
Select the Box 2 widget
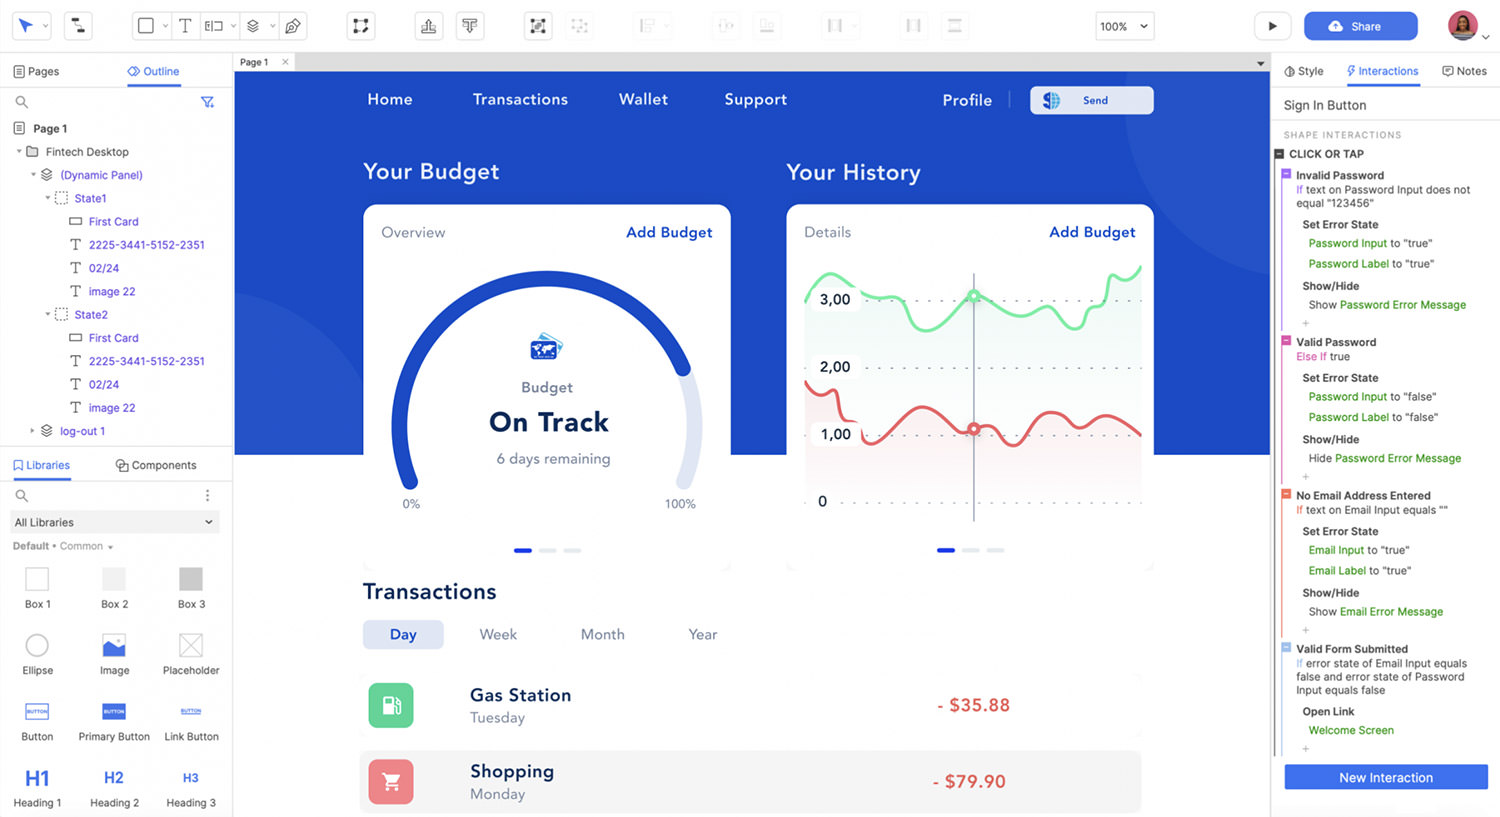[x=114, y=587]
